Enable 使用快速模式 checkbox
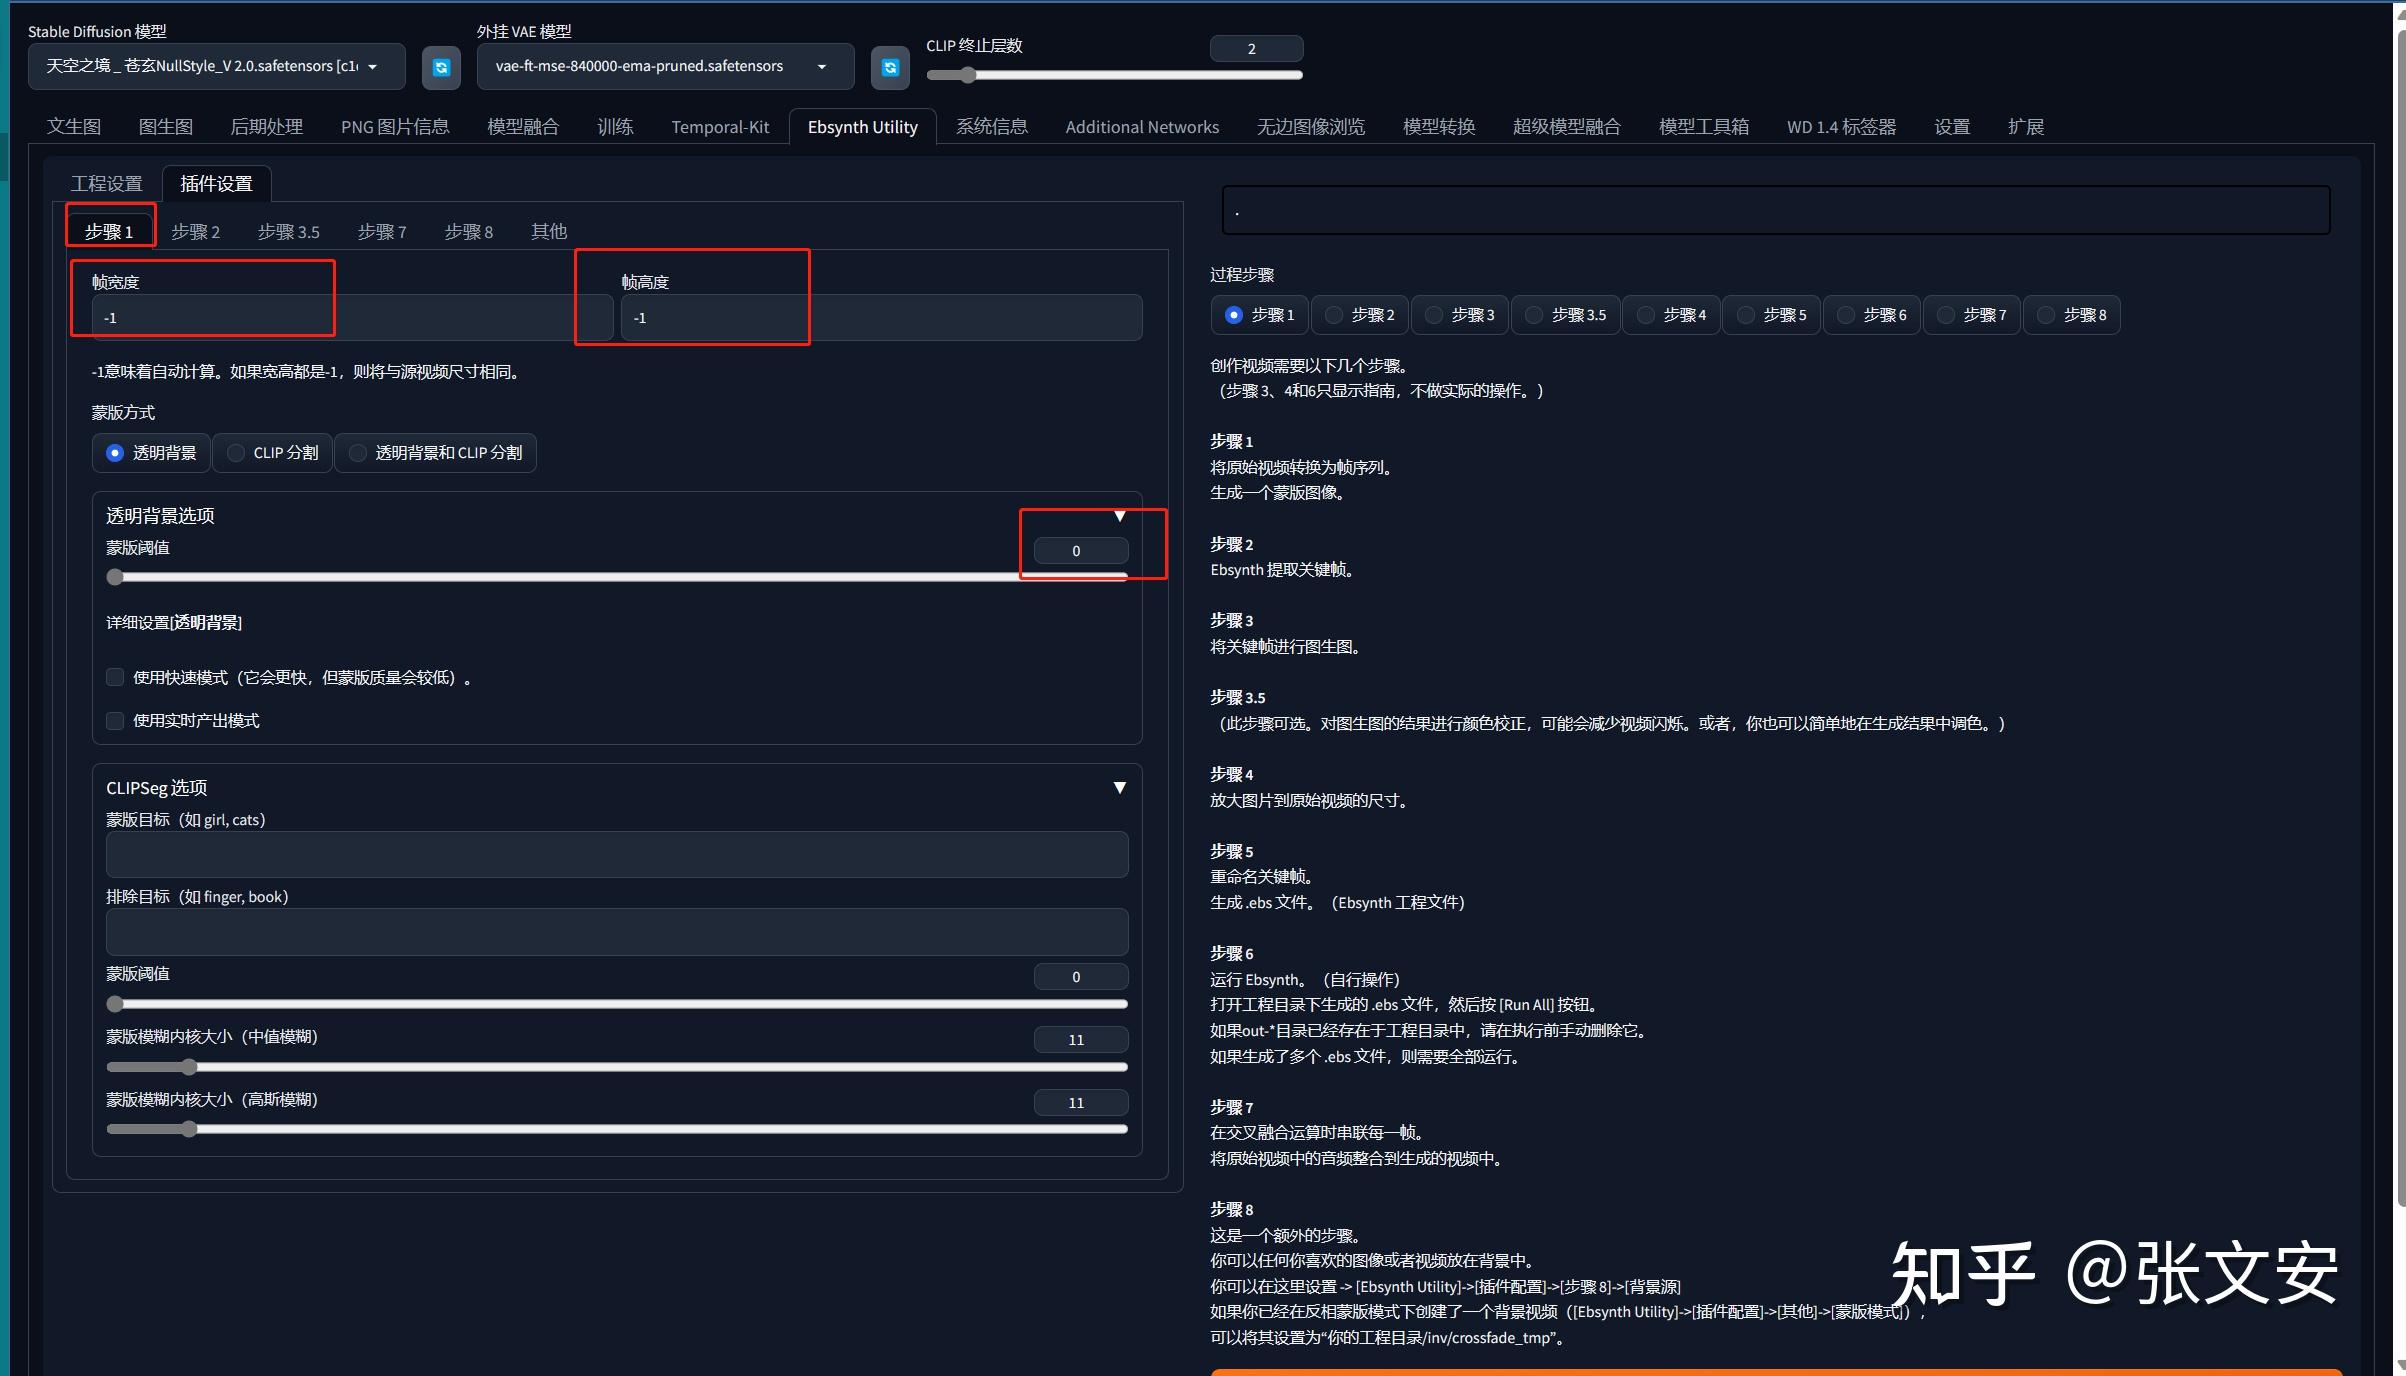 coord(114,677)
